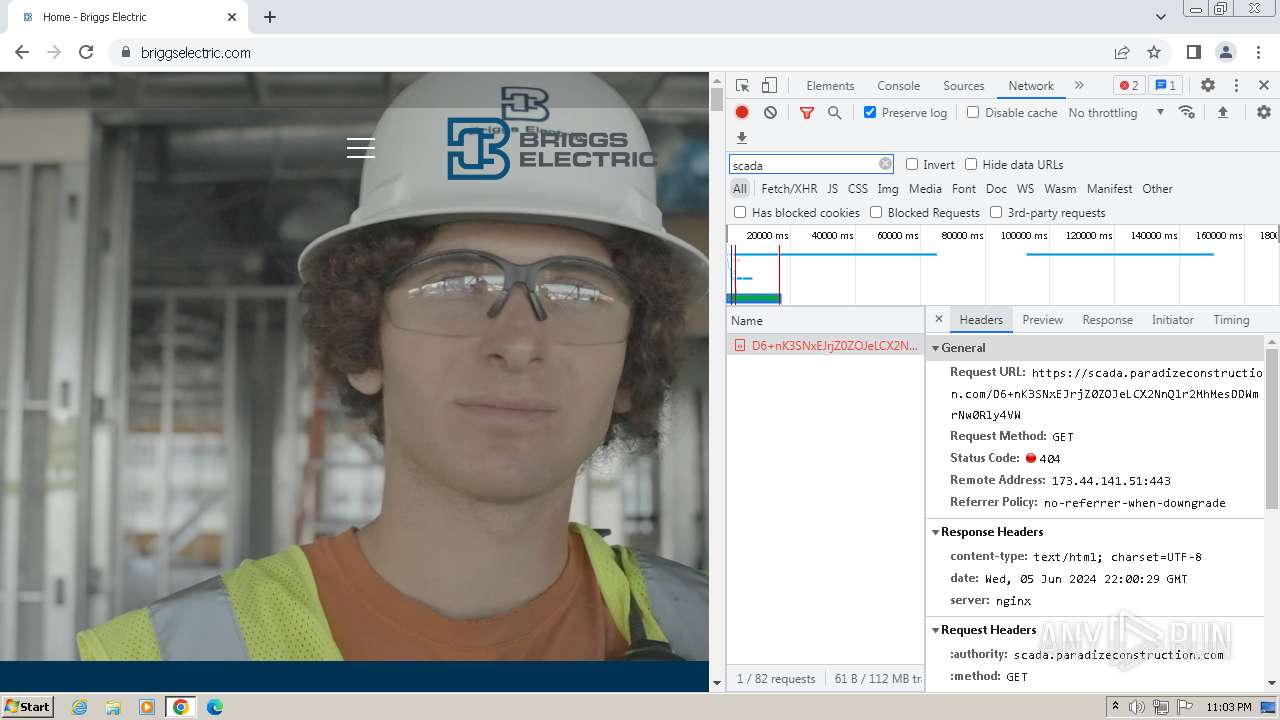Image resolution: width=1280 pixels, height=720 pixels.
Task: Close the request details pane
Action: point(938,319)
